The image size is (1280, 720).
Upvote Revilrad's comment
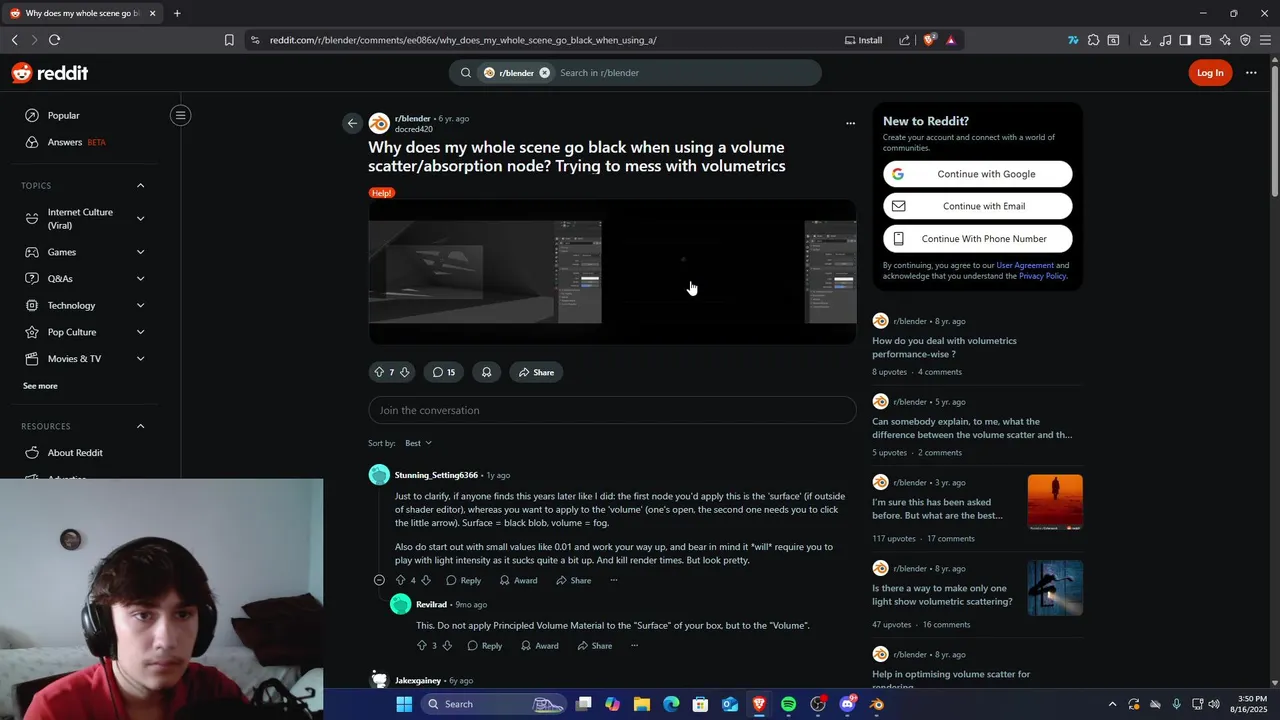coord(422,646)
